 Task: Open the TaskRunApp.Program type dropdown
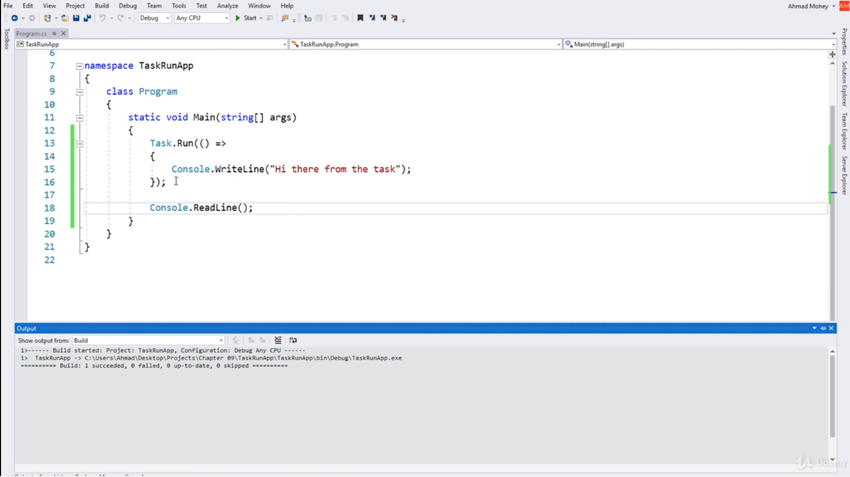click(426, 44)
